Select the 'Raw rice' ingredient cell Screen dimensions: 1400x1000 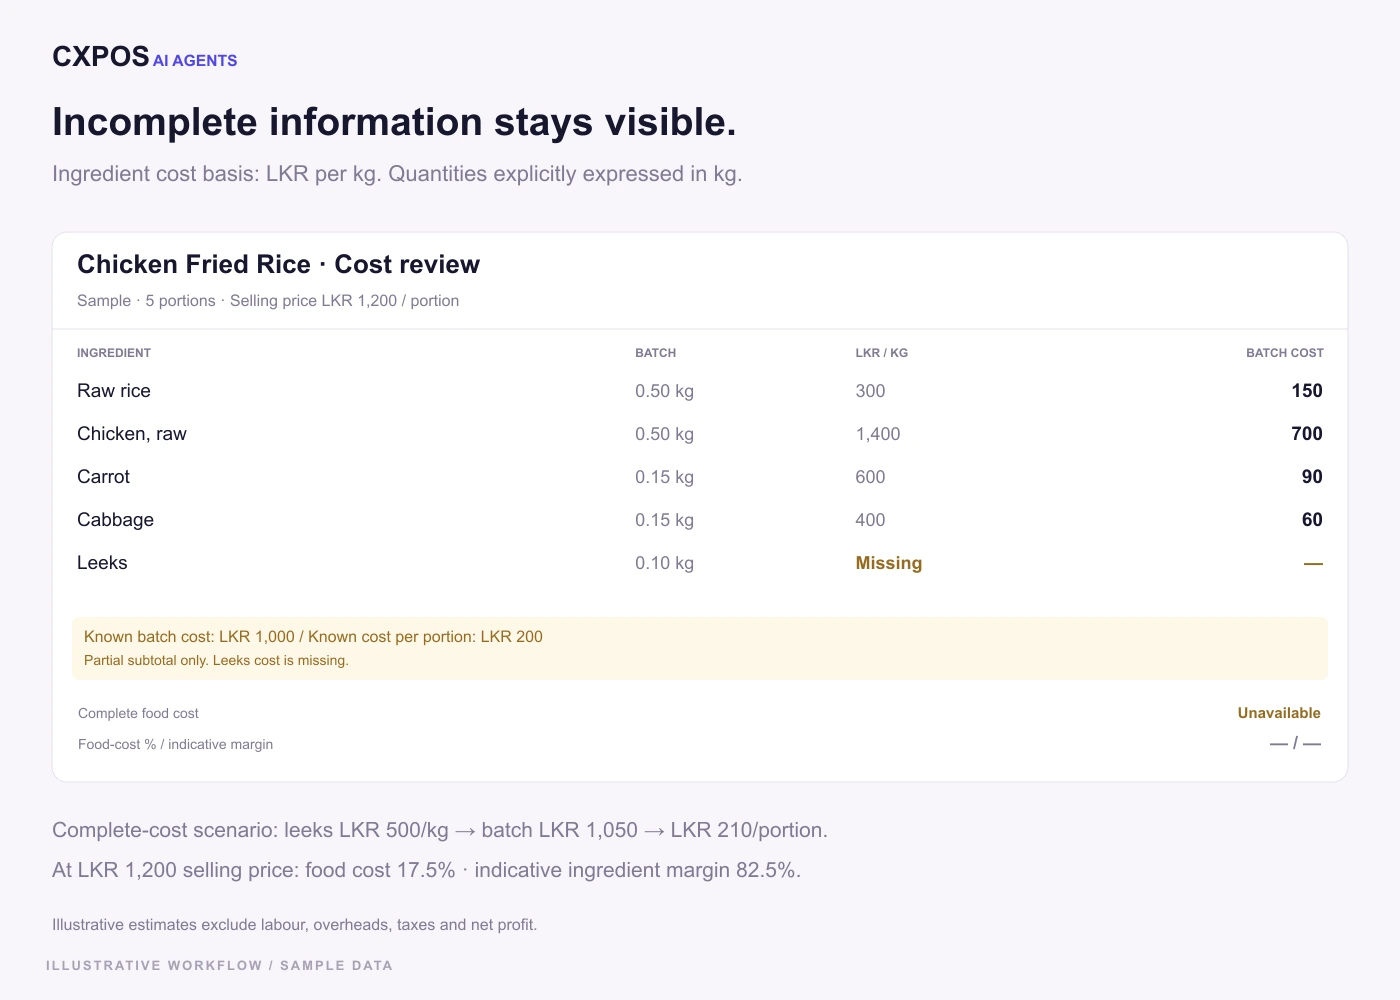[114, 391]
